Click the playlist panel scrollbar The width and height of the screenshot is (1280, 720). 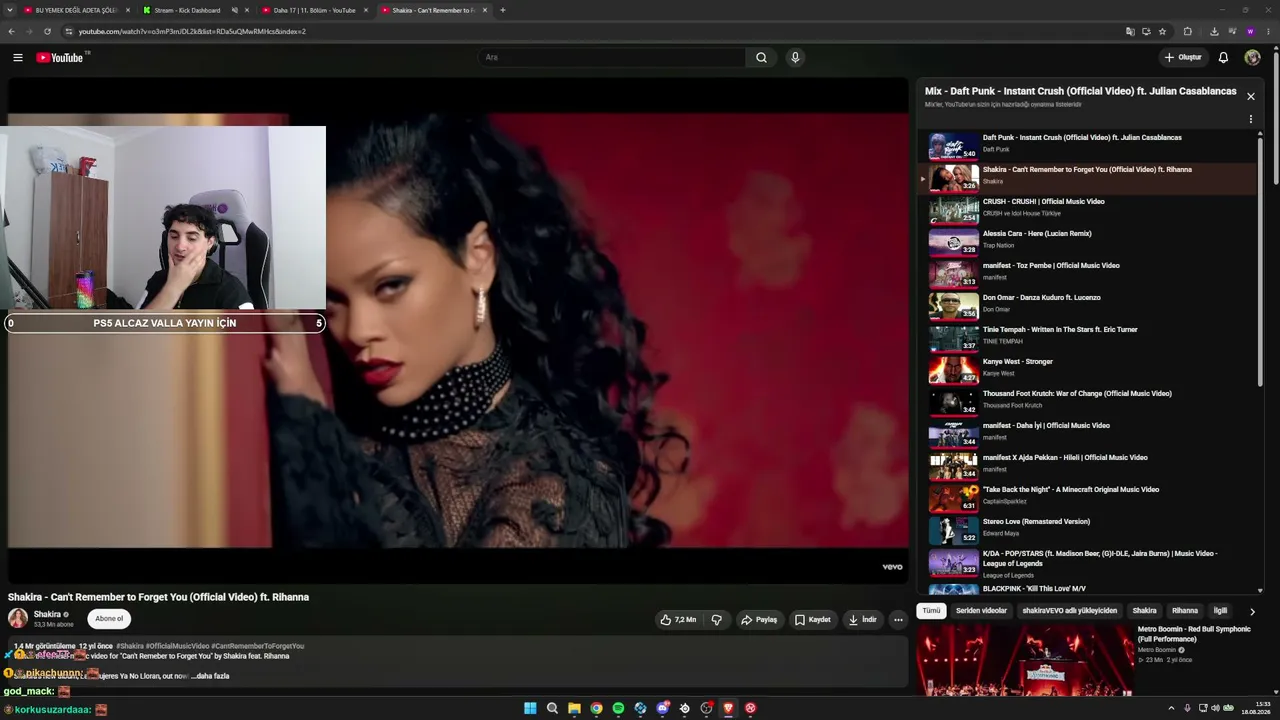1260,260
